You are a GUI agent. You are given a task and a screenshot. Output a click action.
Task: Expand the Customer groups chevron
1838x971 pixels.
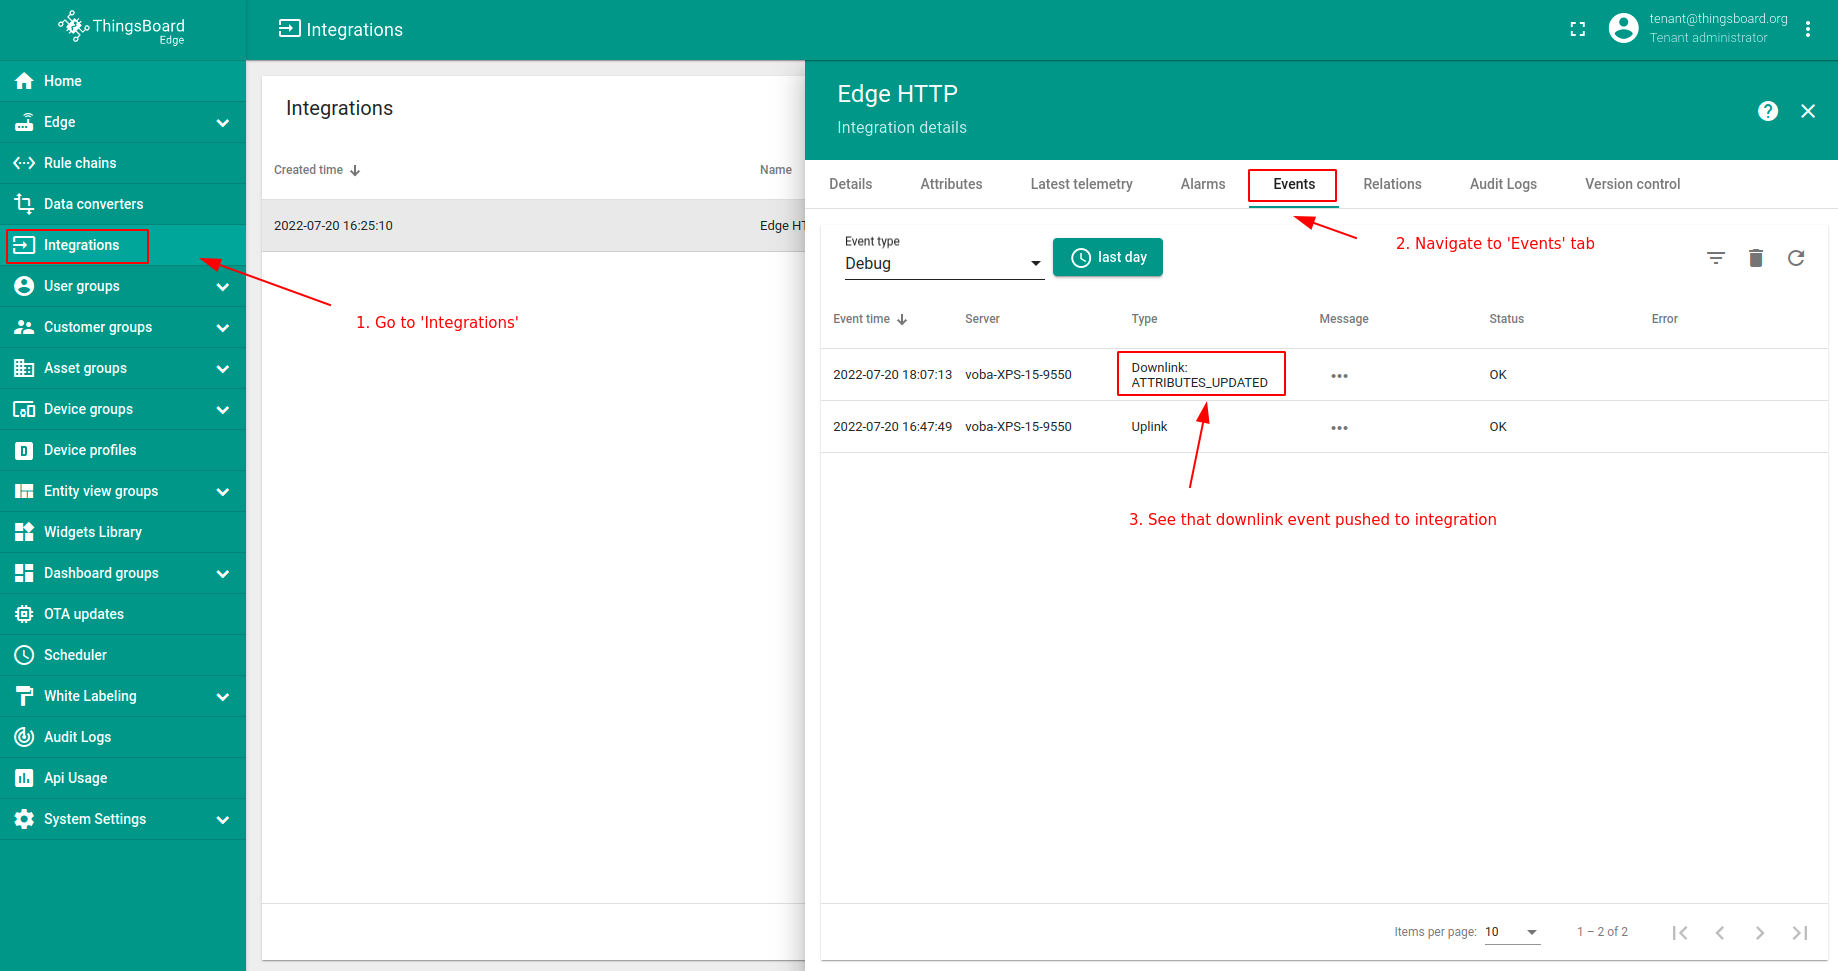pyautogui.click(x=223, y=328)
